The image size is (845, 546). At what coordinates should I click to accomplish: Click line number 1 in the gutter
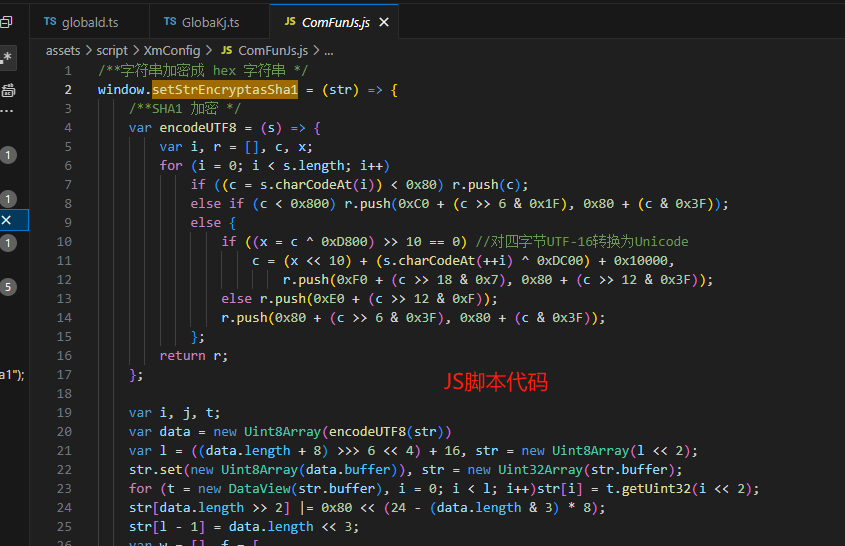click(68, 71)
